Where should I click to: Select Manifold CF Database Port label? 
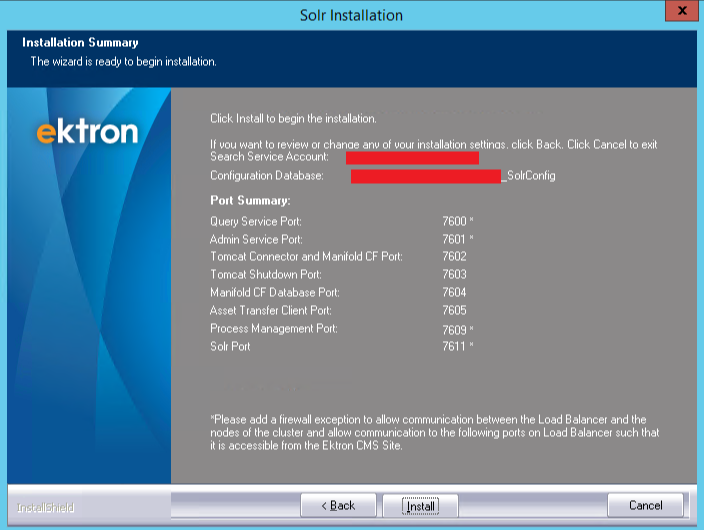[x=274, y=292]
